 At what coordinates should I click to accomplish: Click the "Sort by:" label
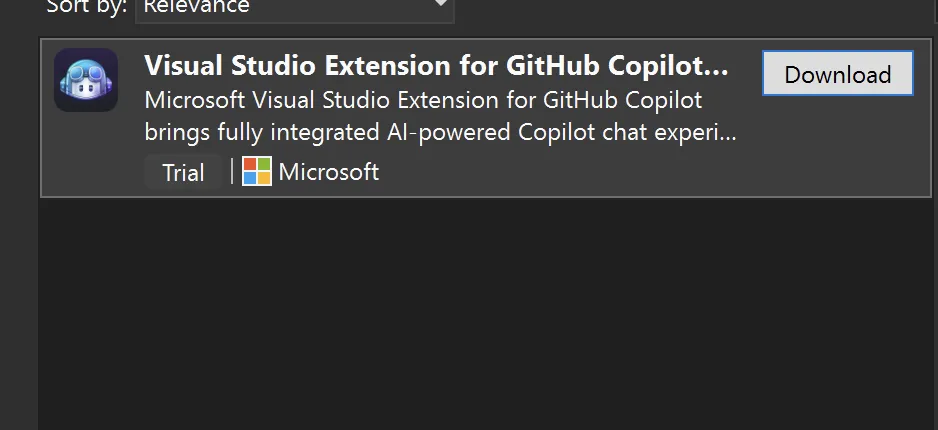[86, 7]
